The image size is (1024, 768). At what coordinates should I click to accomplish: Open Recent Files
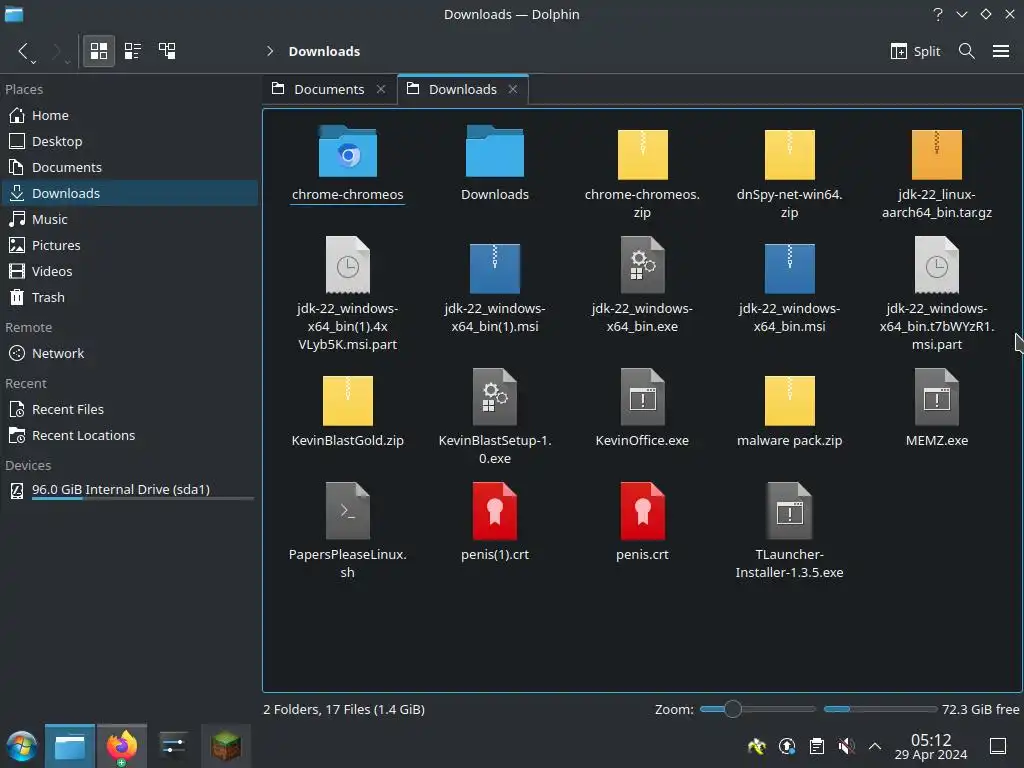129,409
